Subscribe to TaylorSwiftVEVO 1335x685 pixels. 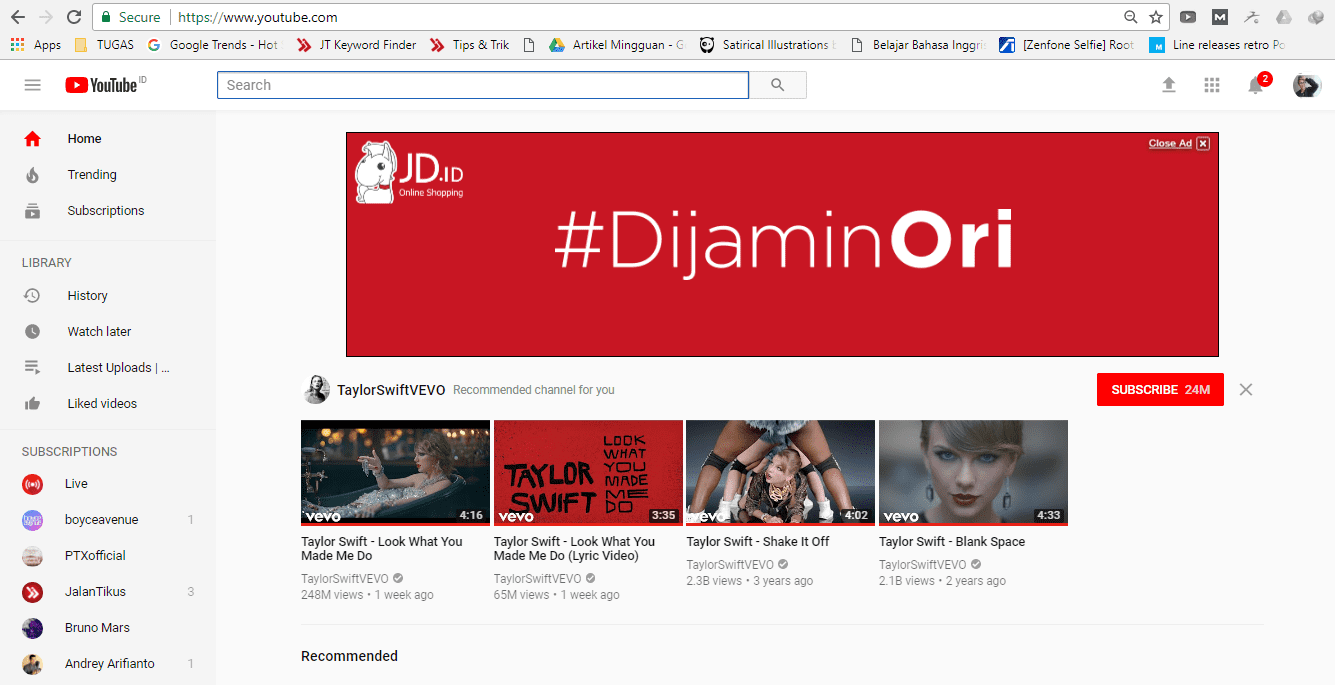[1160, 390]
